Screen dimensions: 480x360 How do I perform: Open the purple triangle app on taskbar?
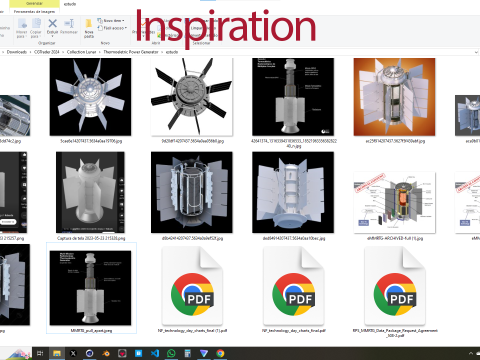pos(204,353)
